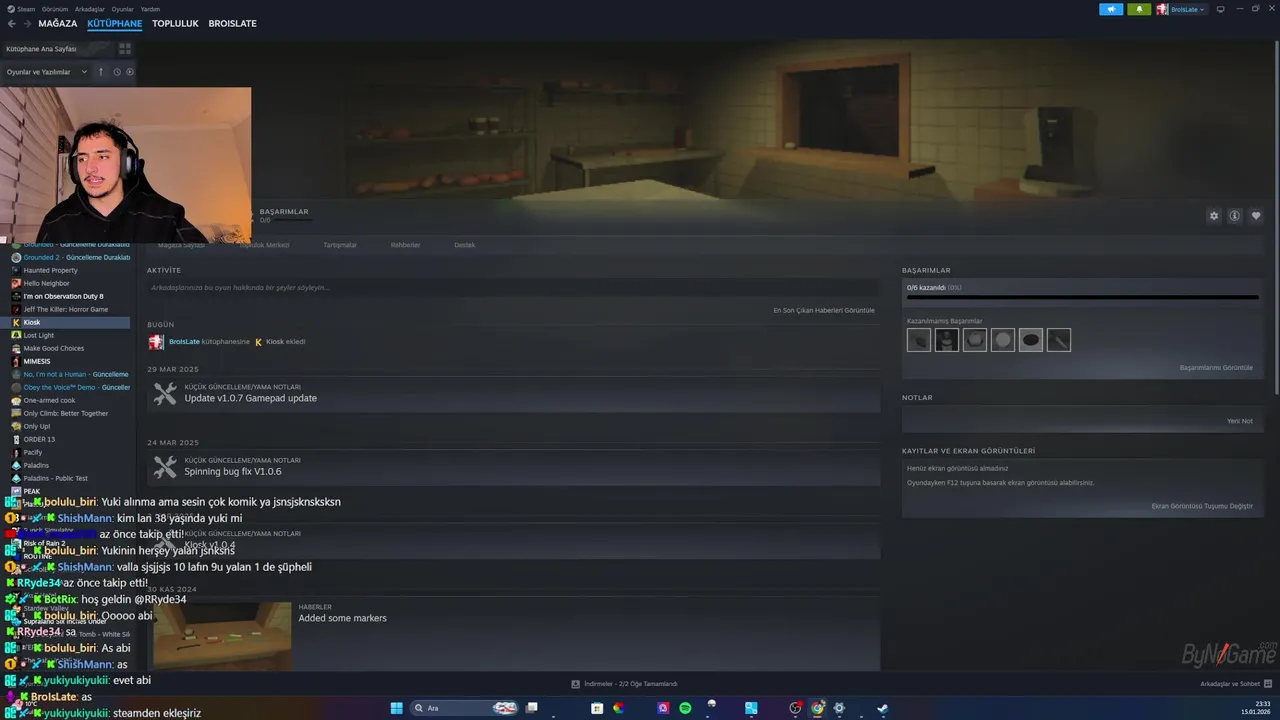Switch library to grid view icon

tap(125, 48)
